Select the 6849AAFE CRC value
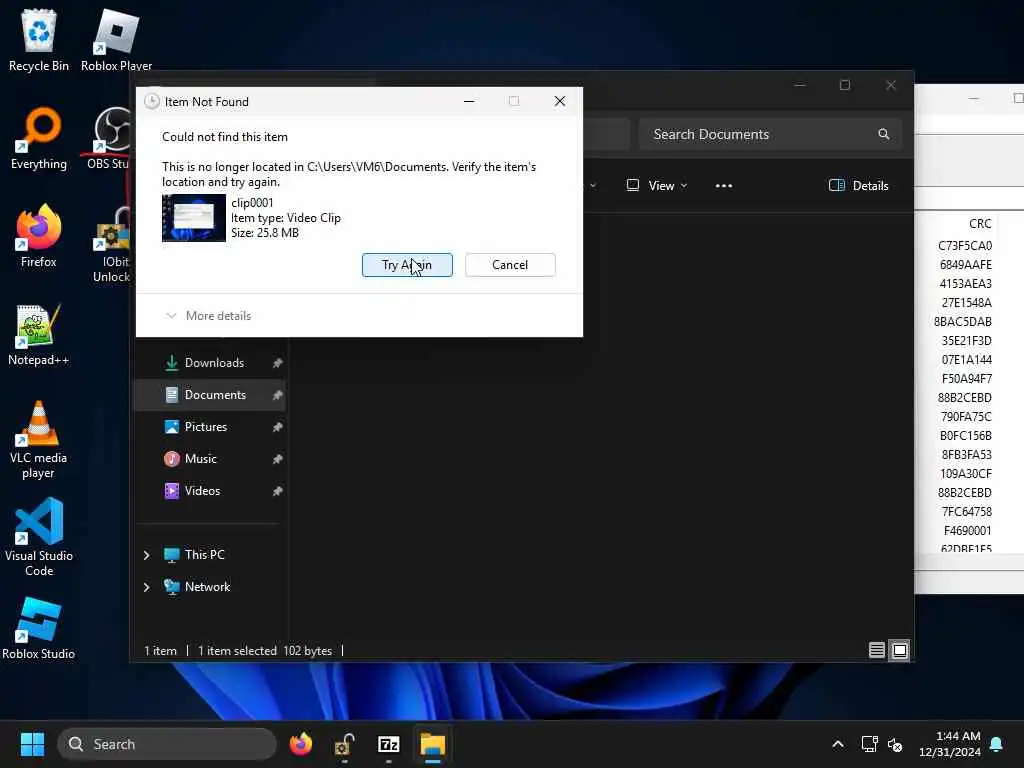The width and height of the screenshot is (1024, 768). pos(965,264)
